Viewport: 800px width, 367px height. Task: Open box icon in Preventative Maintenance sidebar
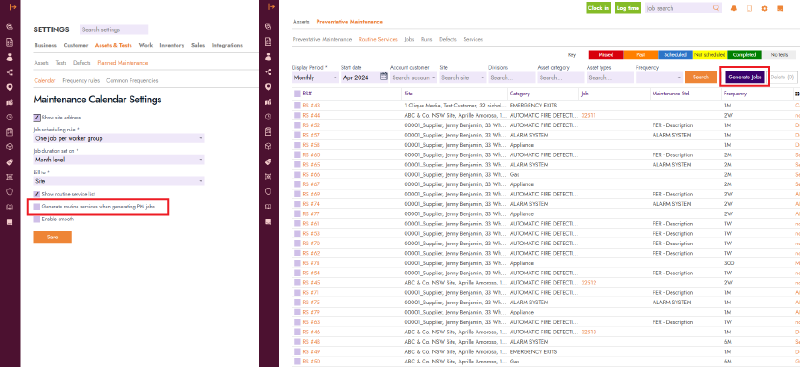pos(268,147)
